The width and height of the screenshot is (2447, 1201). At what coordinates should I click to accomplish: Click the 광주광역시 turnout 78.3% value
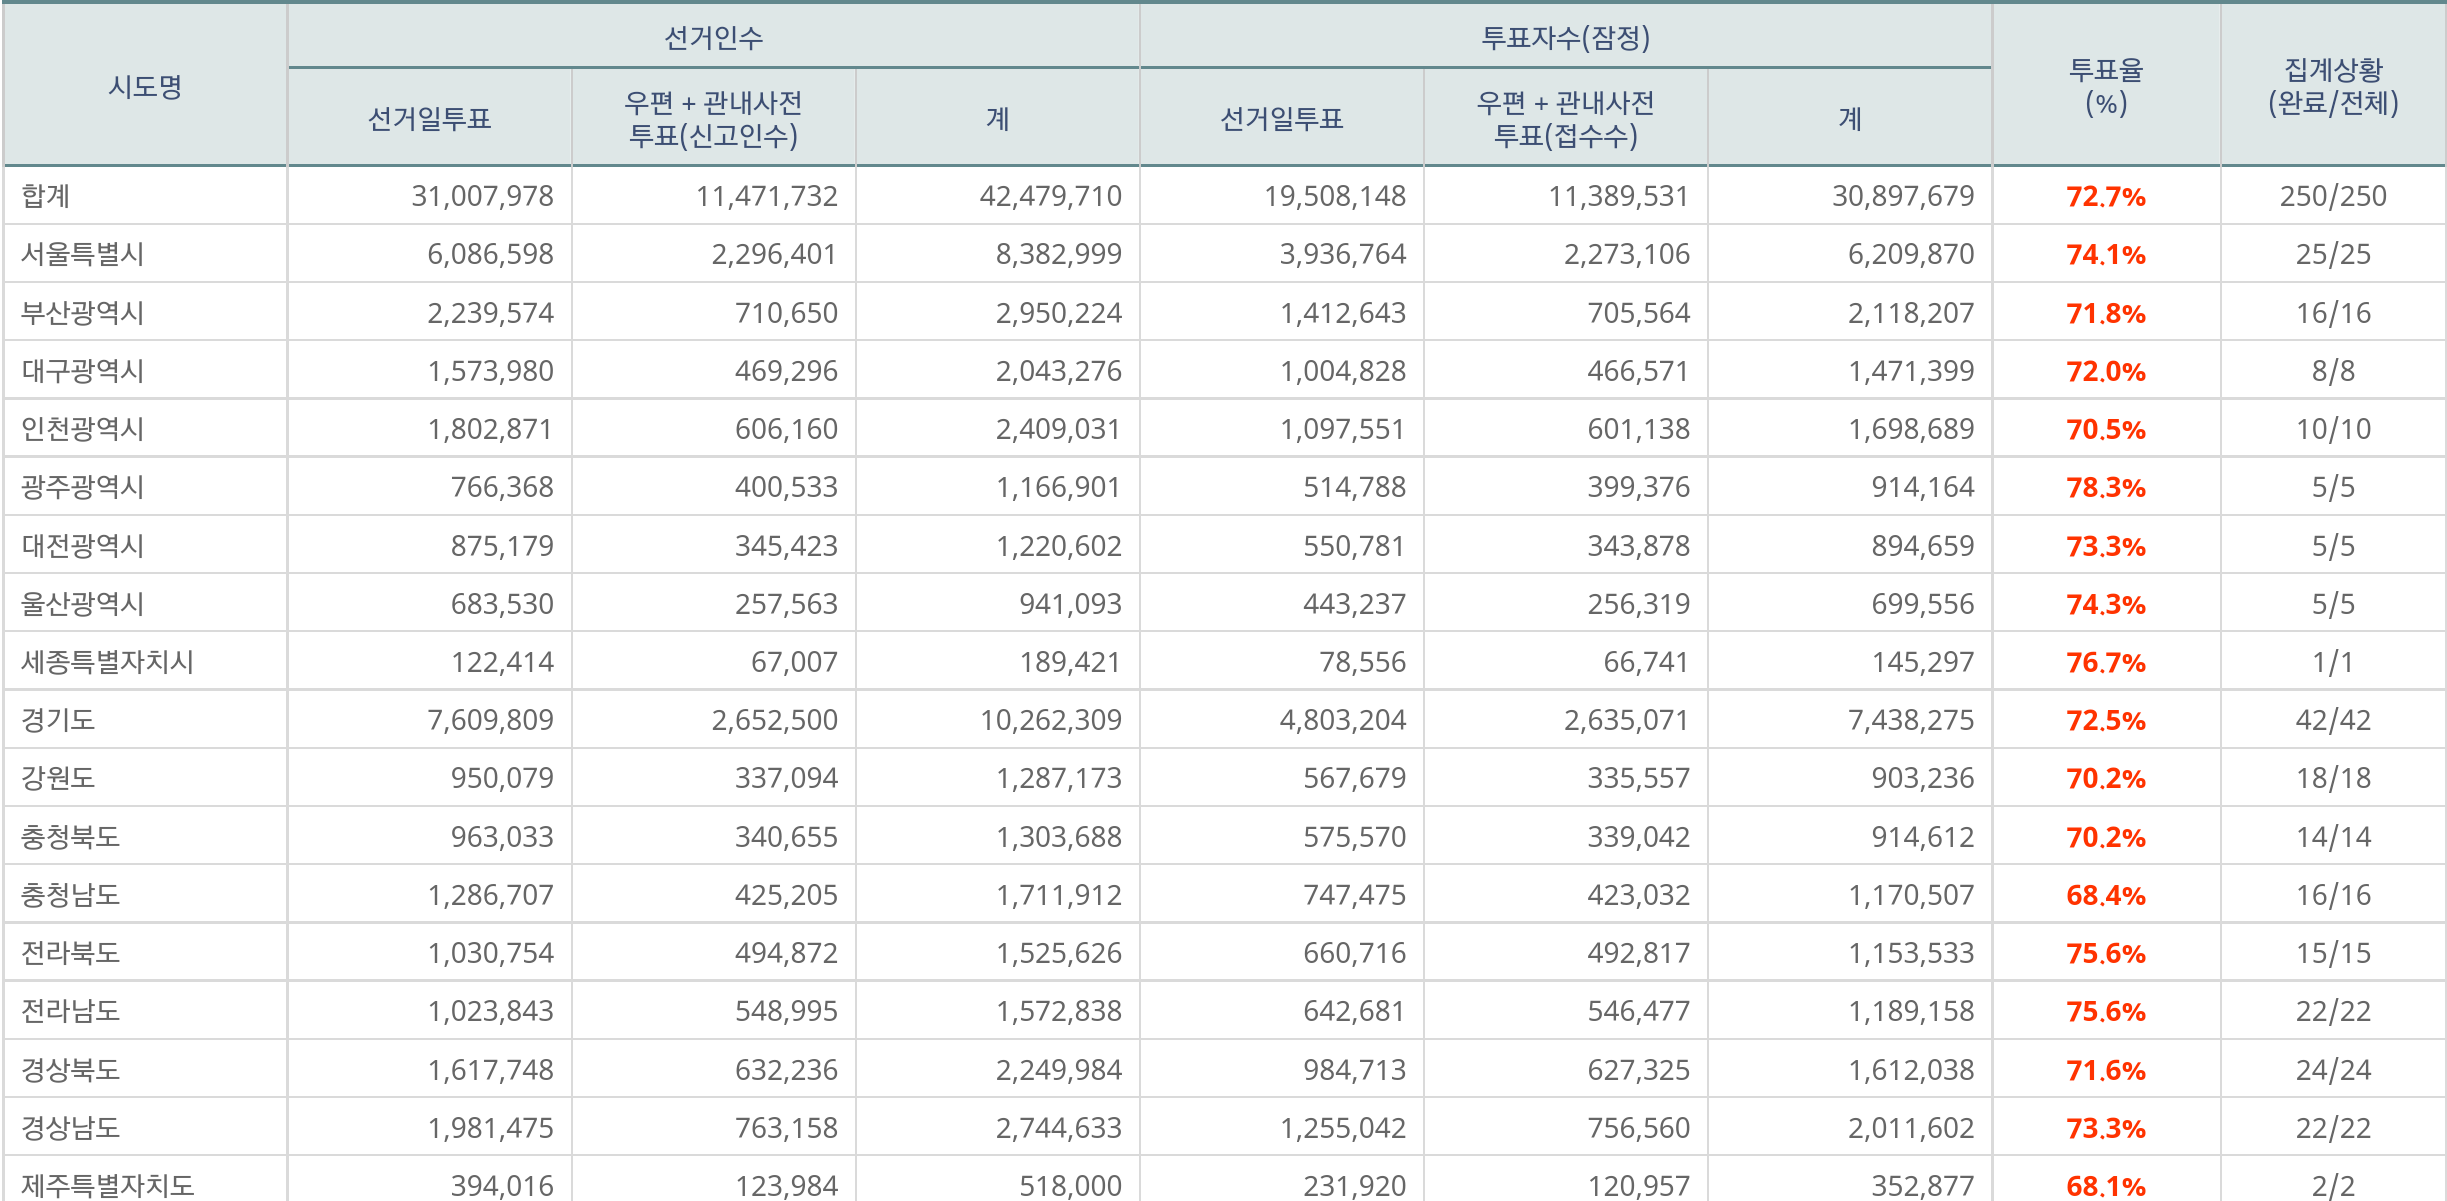2105,487
